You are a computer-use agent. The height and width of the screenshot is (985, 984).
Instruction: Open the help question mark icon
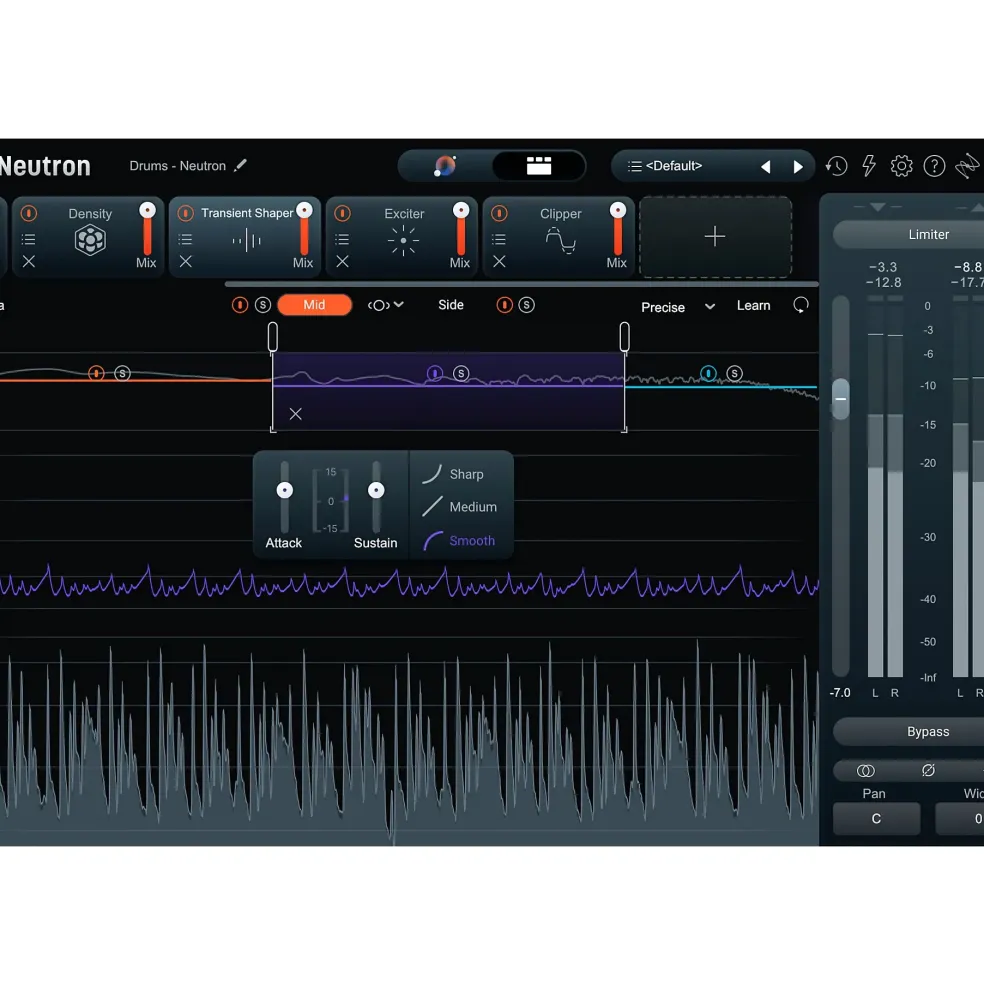click(934, 166)
